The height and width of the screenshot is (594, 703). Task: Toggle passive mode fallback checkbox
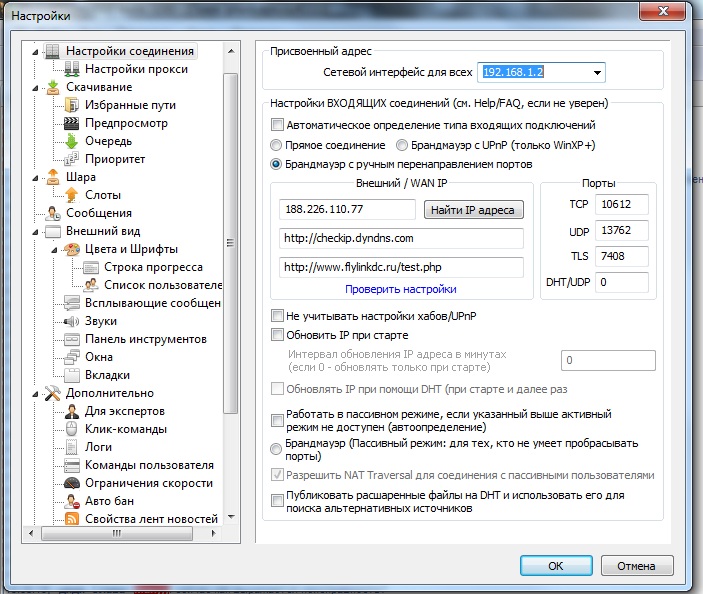pyautogui.click(x=277, y=421)
